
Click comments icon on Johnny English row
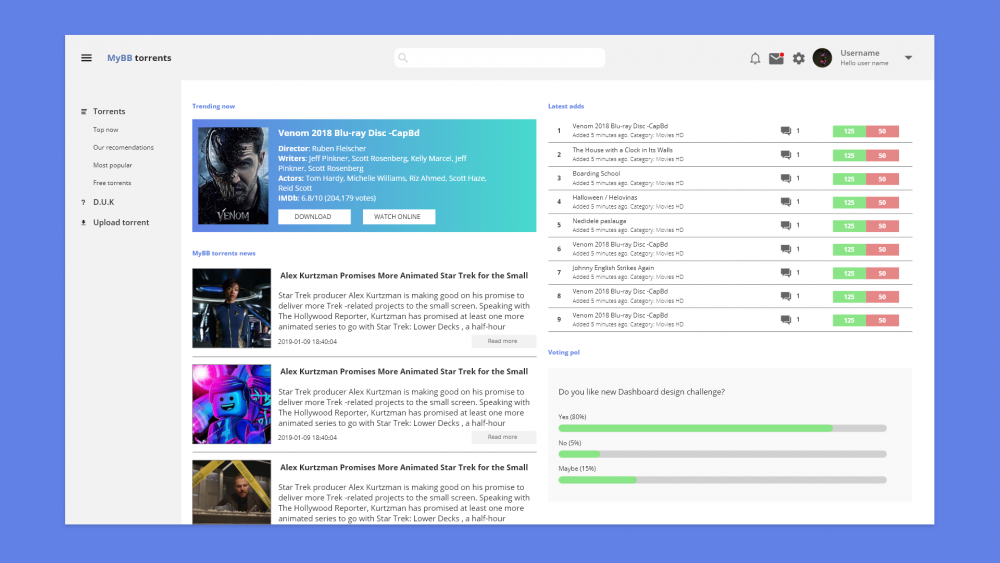[786, 273]
